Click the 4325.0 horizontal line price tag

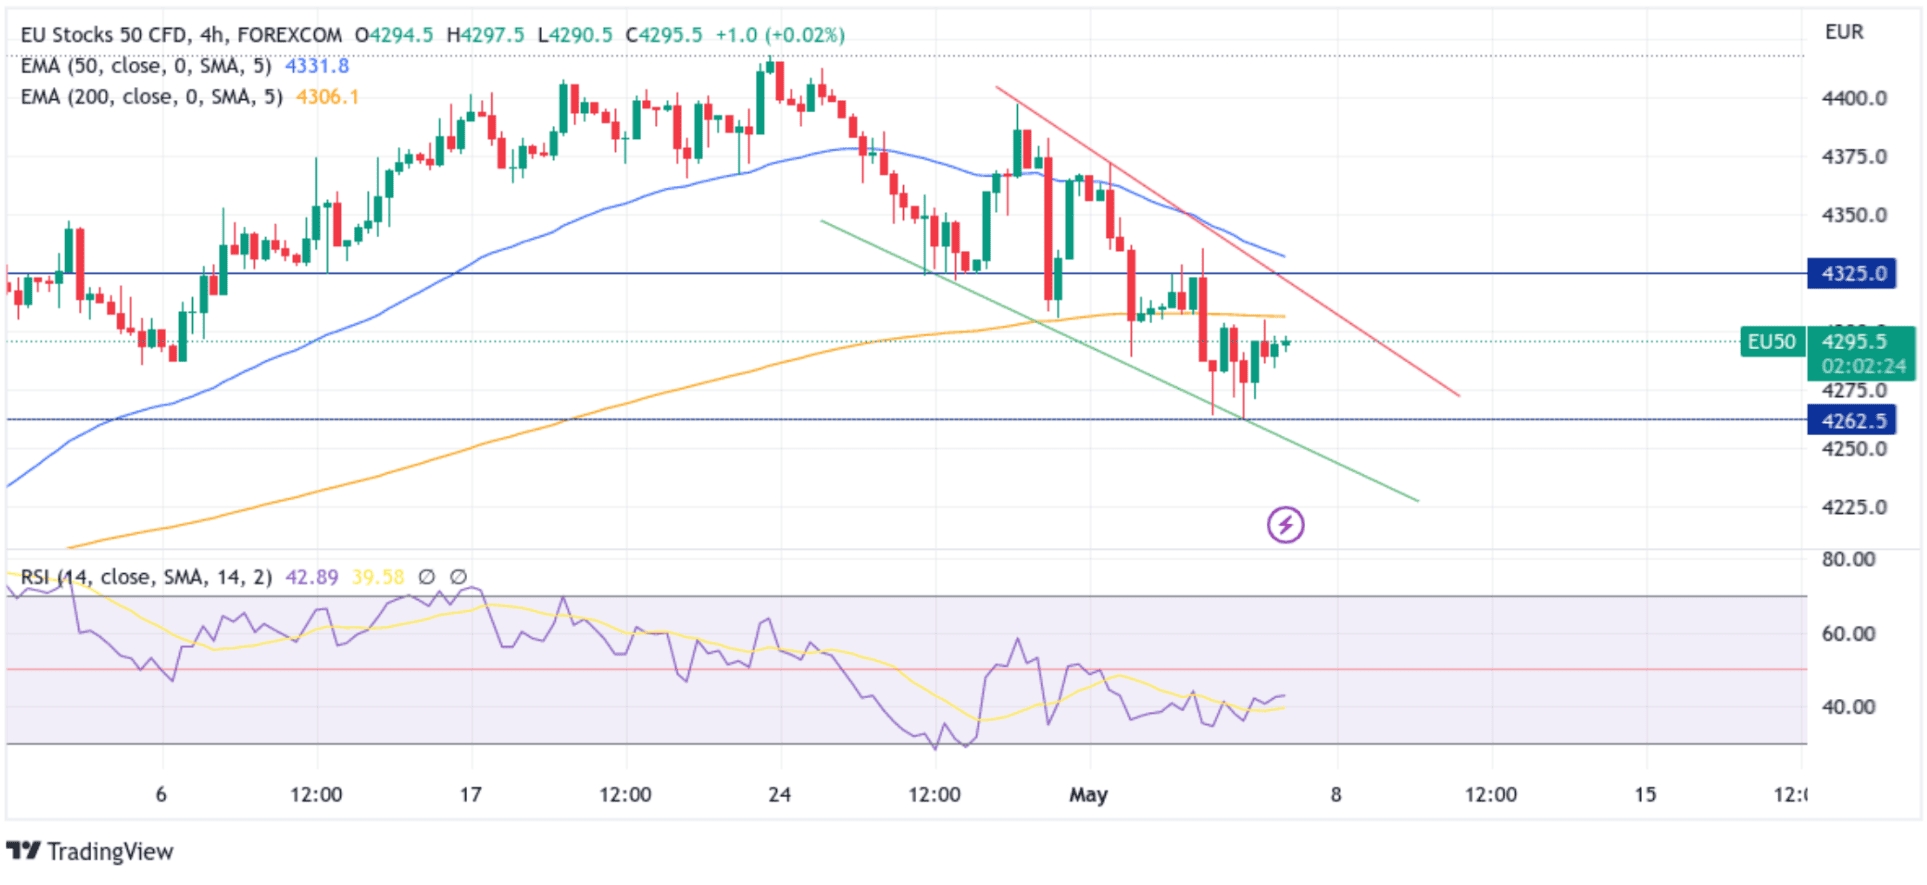tap(1852, 273)
